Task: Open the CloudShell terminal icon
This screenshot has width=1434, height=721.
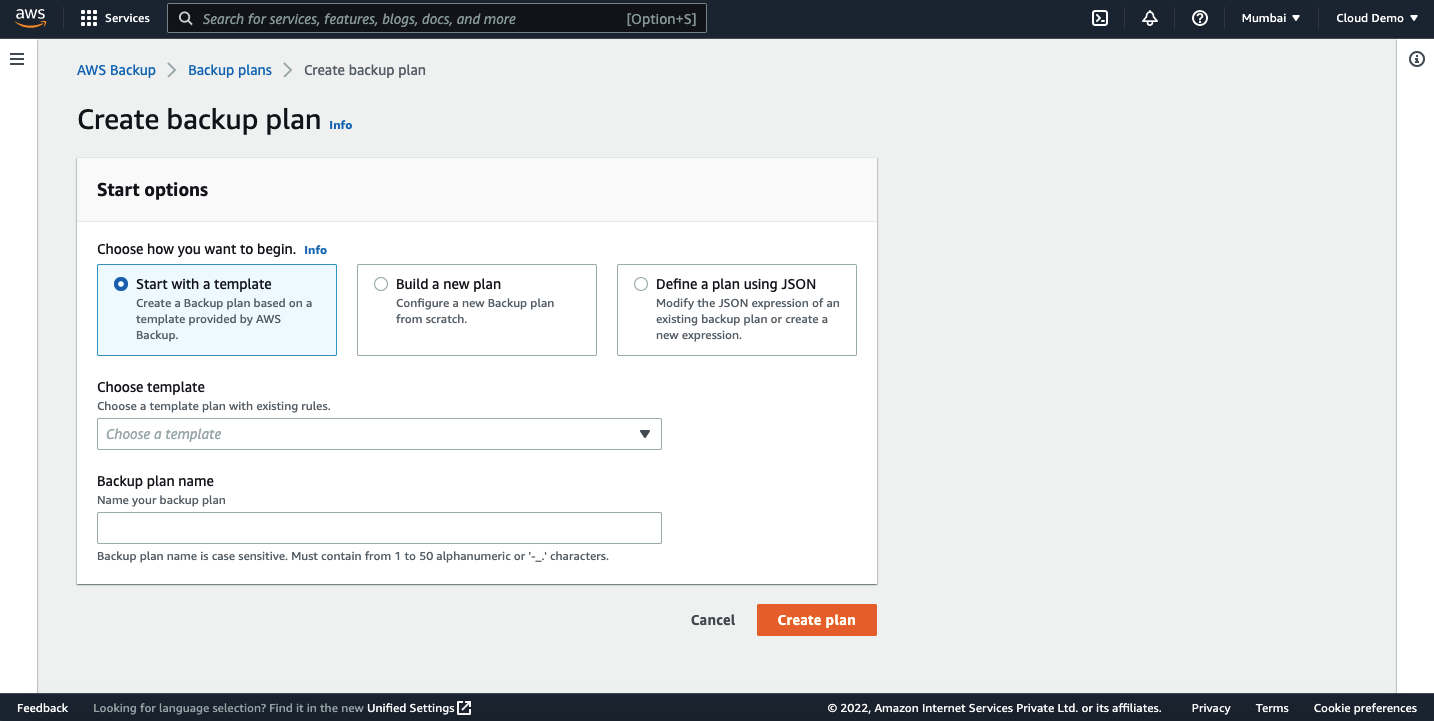Action: coord(1100,18)
